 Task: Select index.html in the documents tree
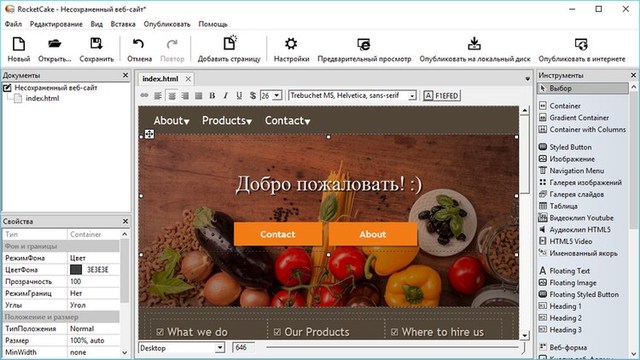coord(42,98)
